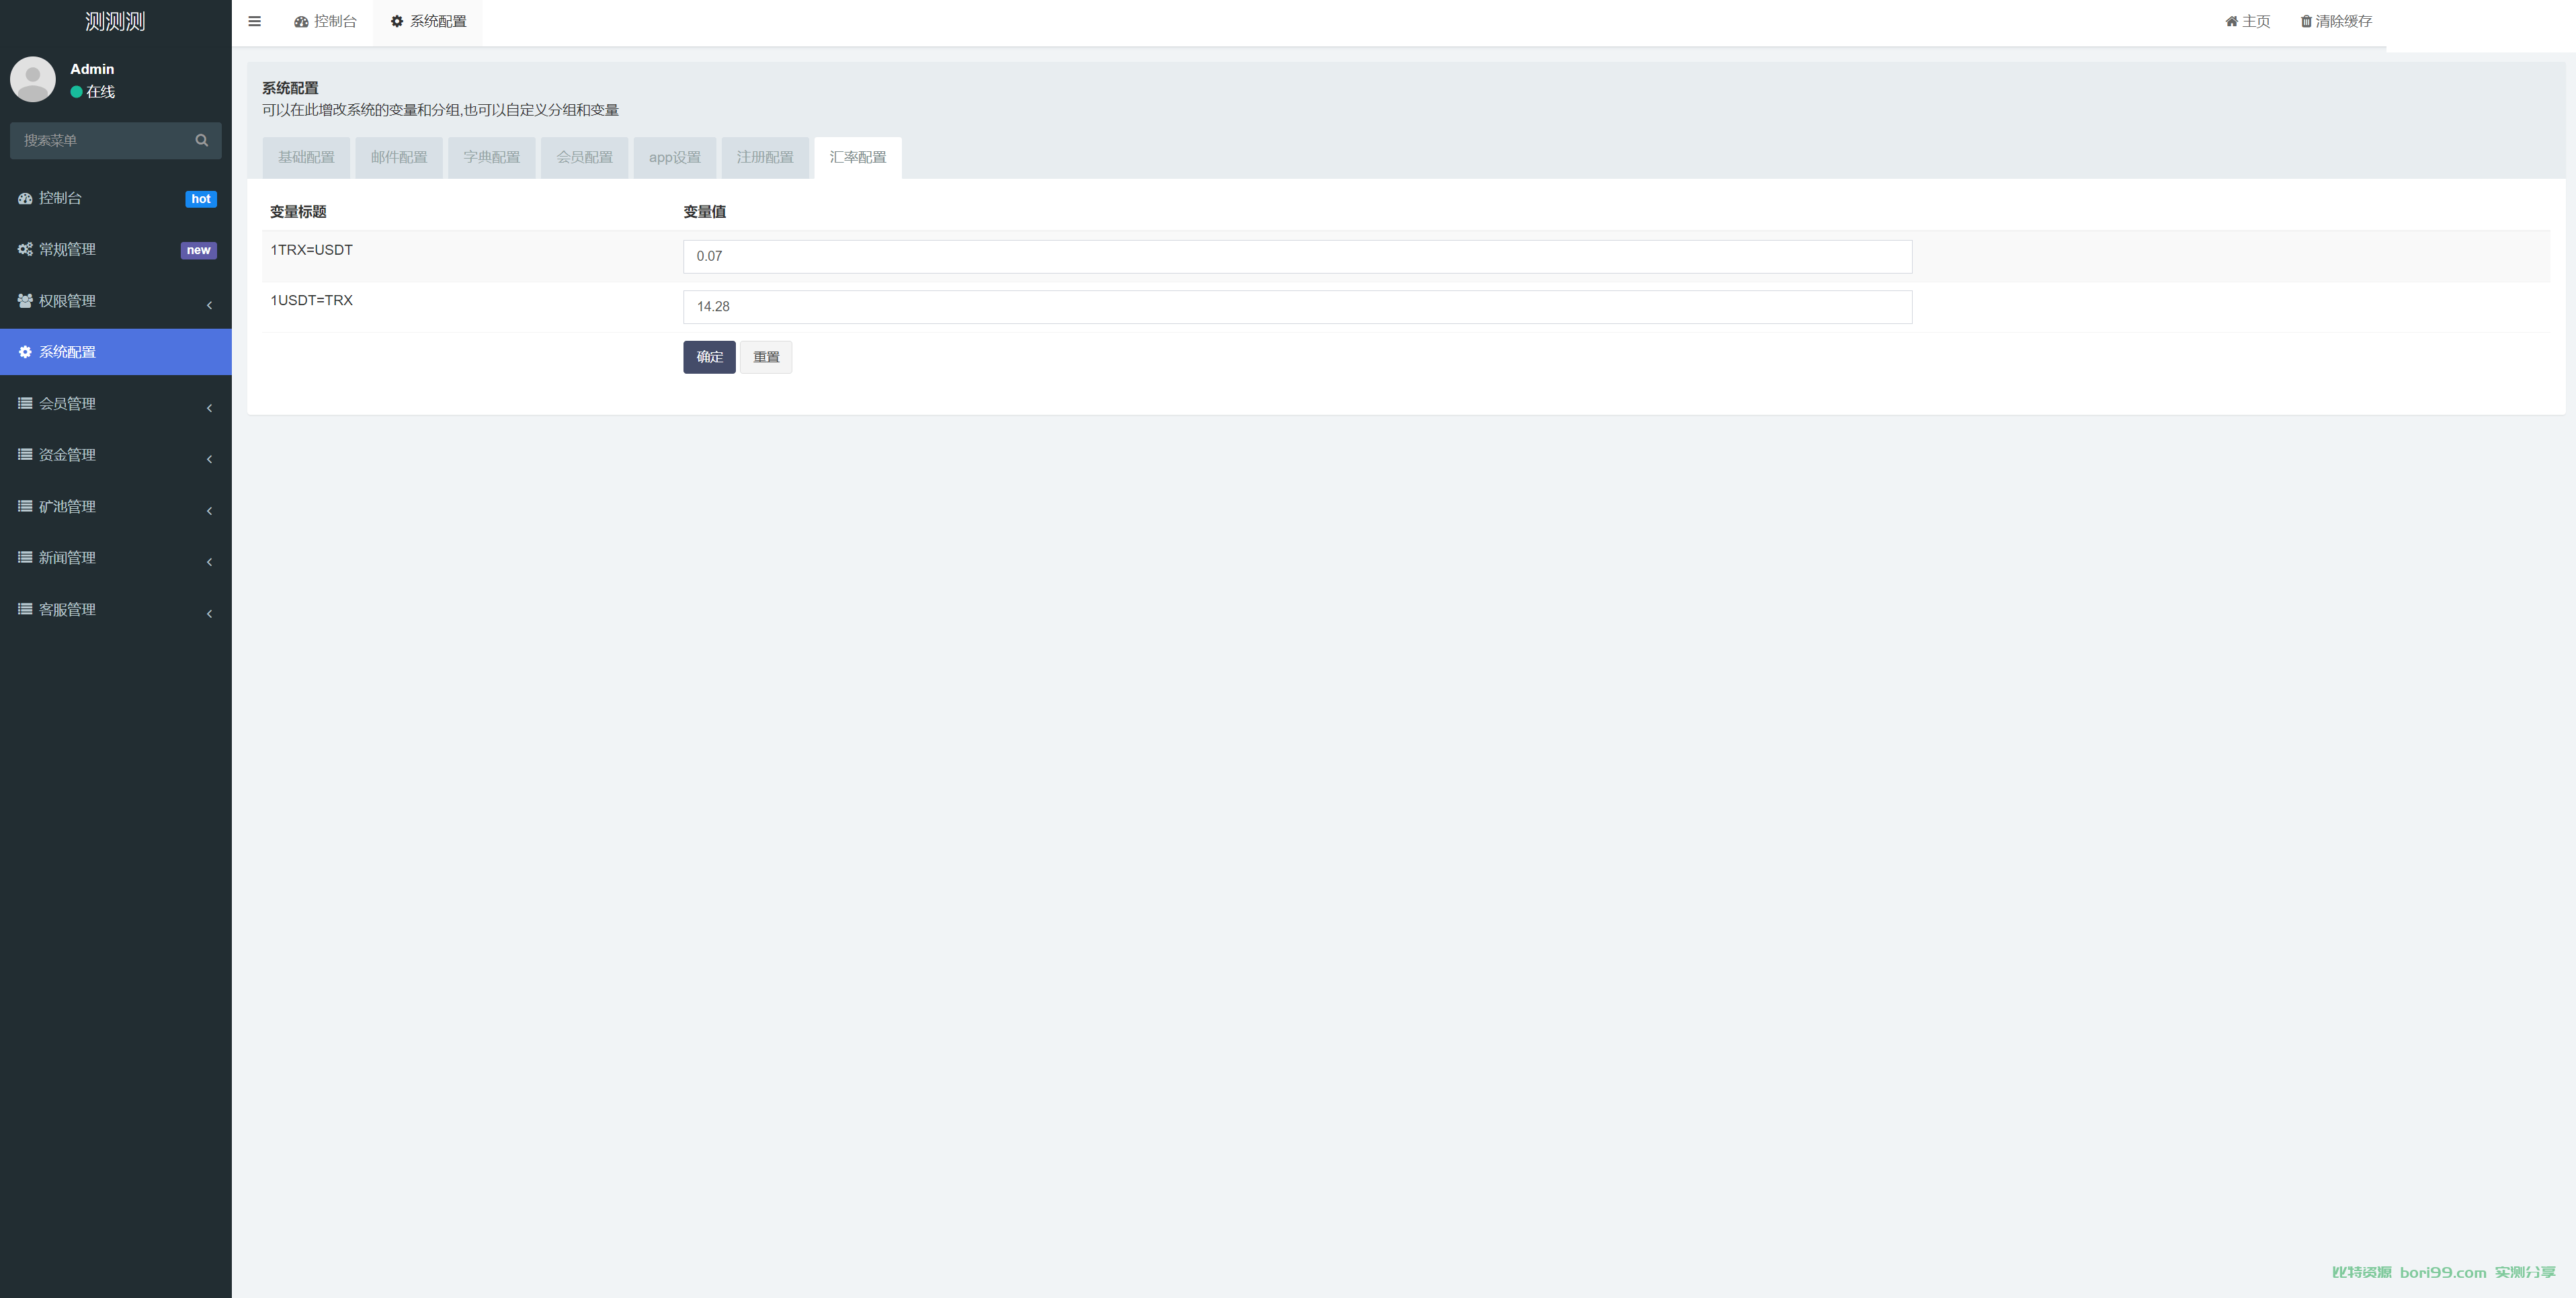The height and width of the screenshot is (1298, 2576).
Task: Open the app设置 tab
Action: [674, 157]
